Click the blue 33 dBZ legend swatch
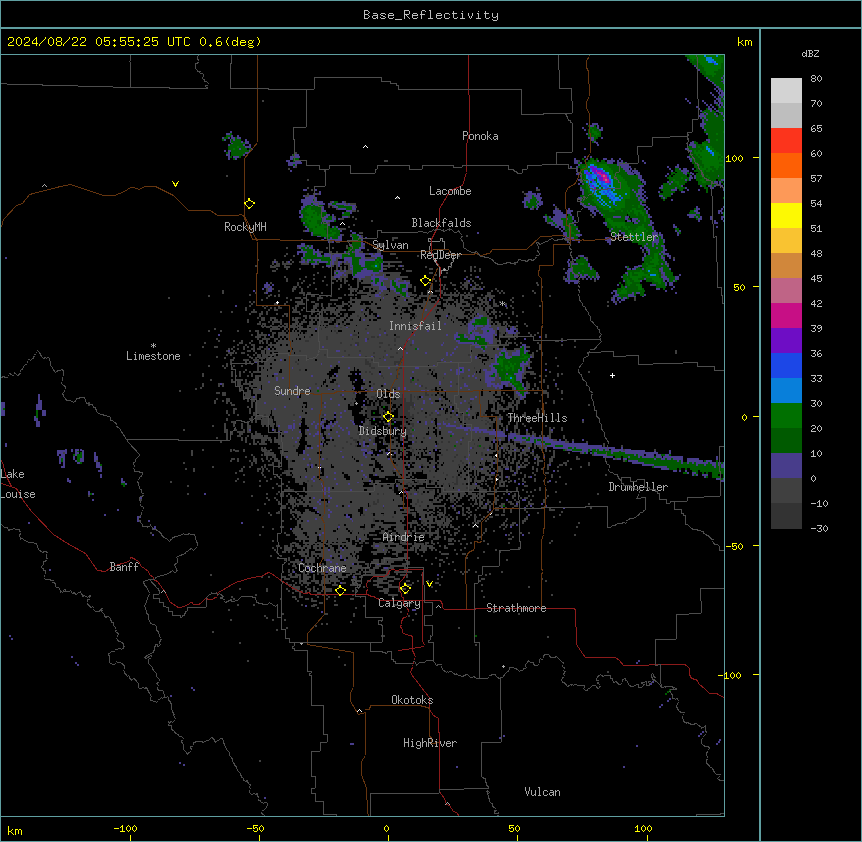The image size is (862, 842). point(786,365)
